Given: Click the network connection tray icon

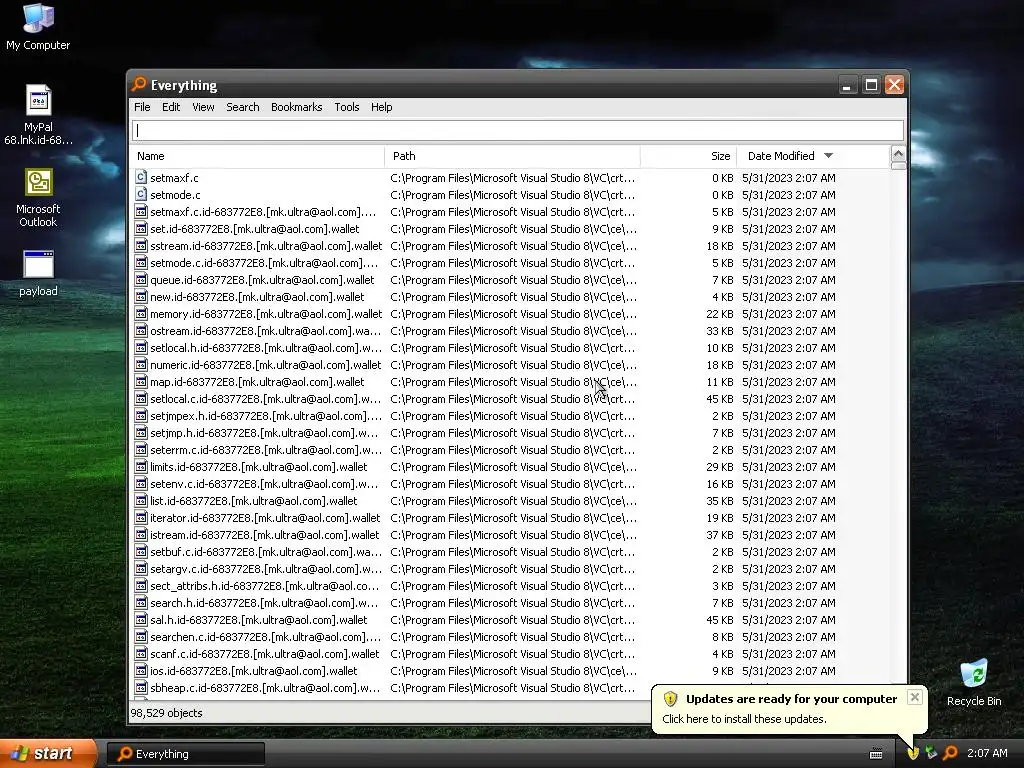Looking at the screenshot, I should coord(931,754).
